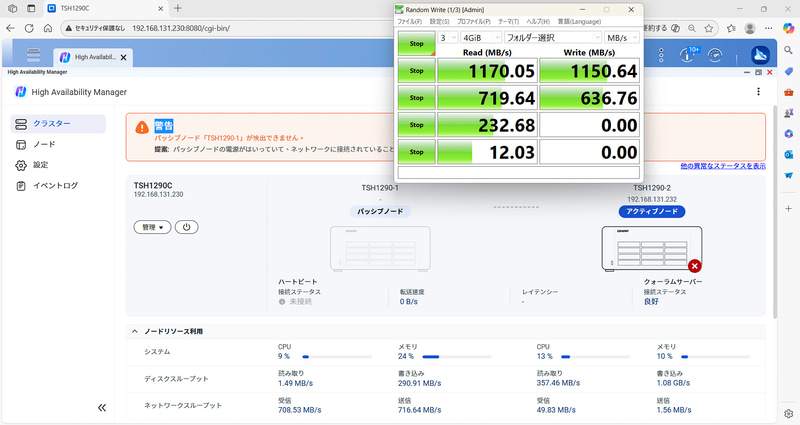Click the red error badge on TSH1290-2
The height and width of the screenshot is (425, 800).
click(x=694, y=266)
